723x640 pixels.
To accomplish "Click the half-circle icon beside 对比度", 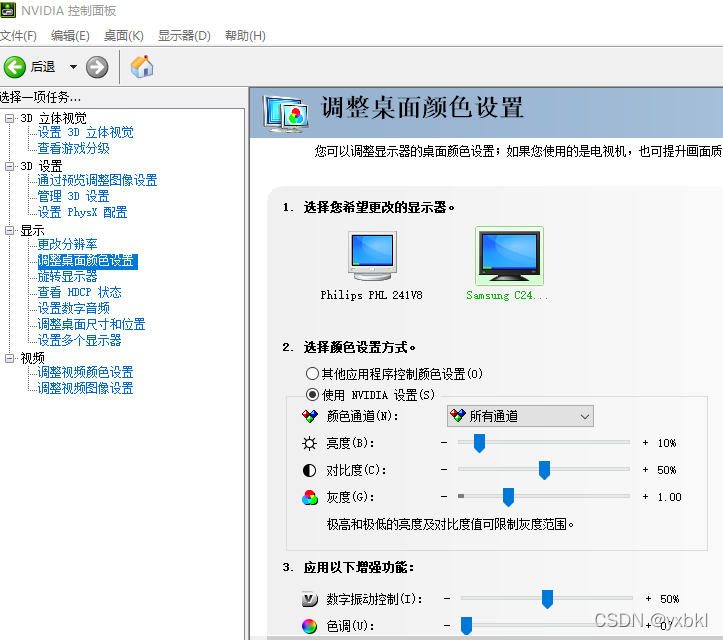I will click(x=309, y=470).
